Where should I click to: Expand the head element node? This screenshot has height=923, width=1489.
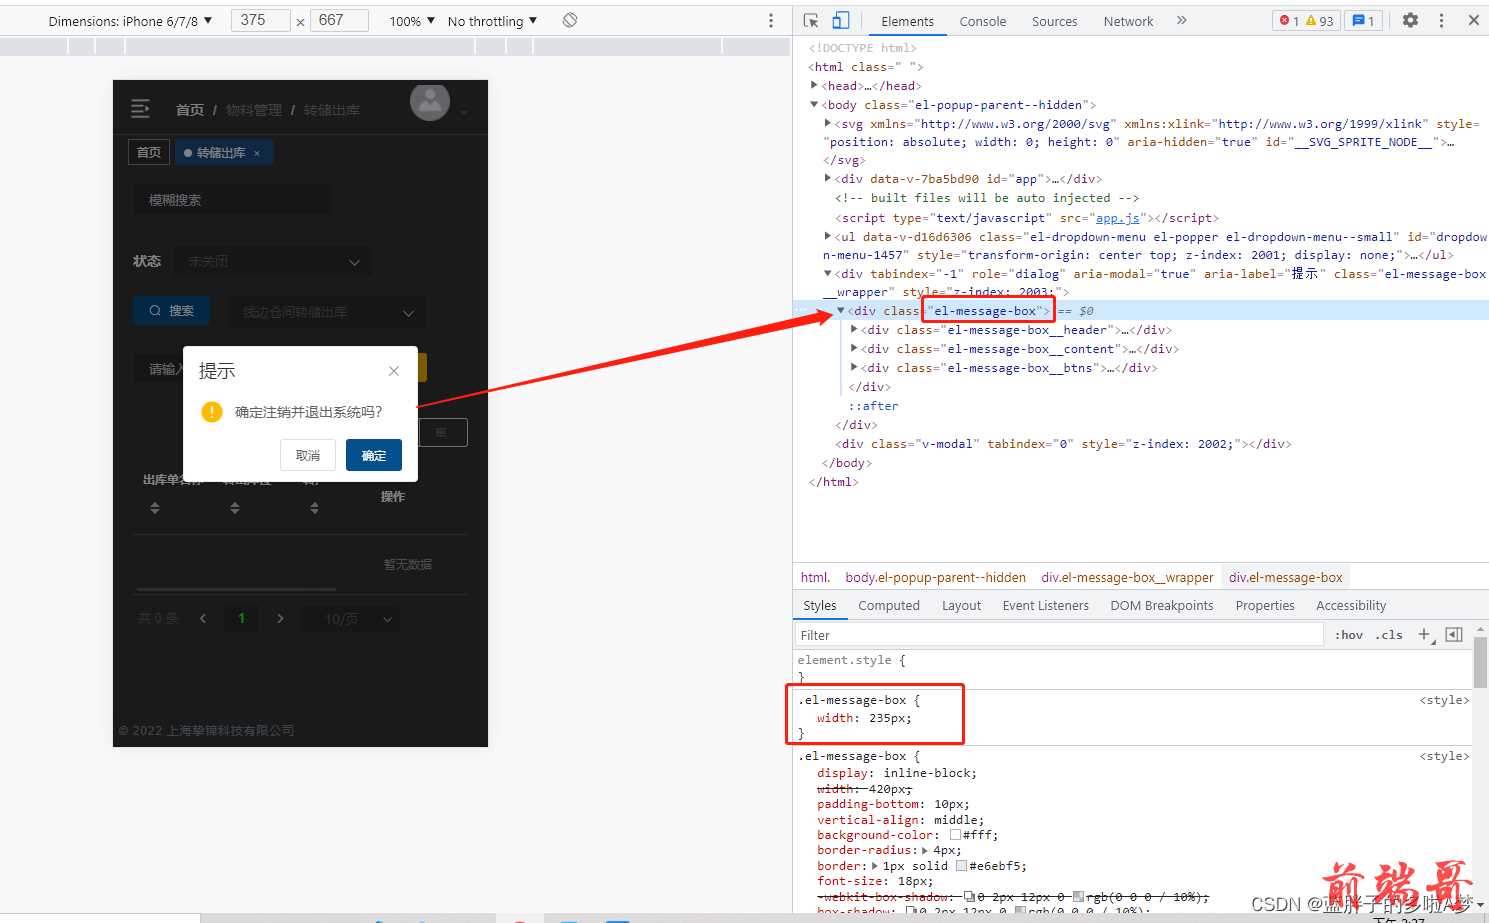coord(815,86)
